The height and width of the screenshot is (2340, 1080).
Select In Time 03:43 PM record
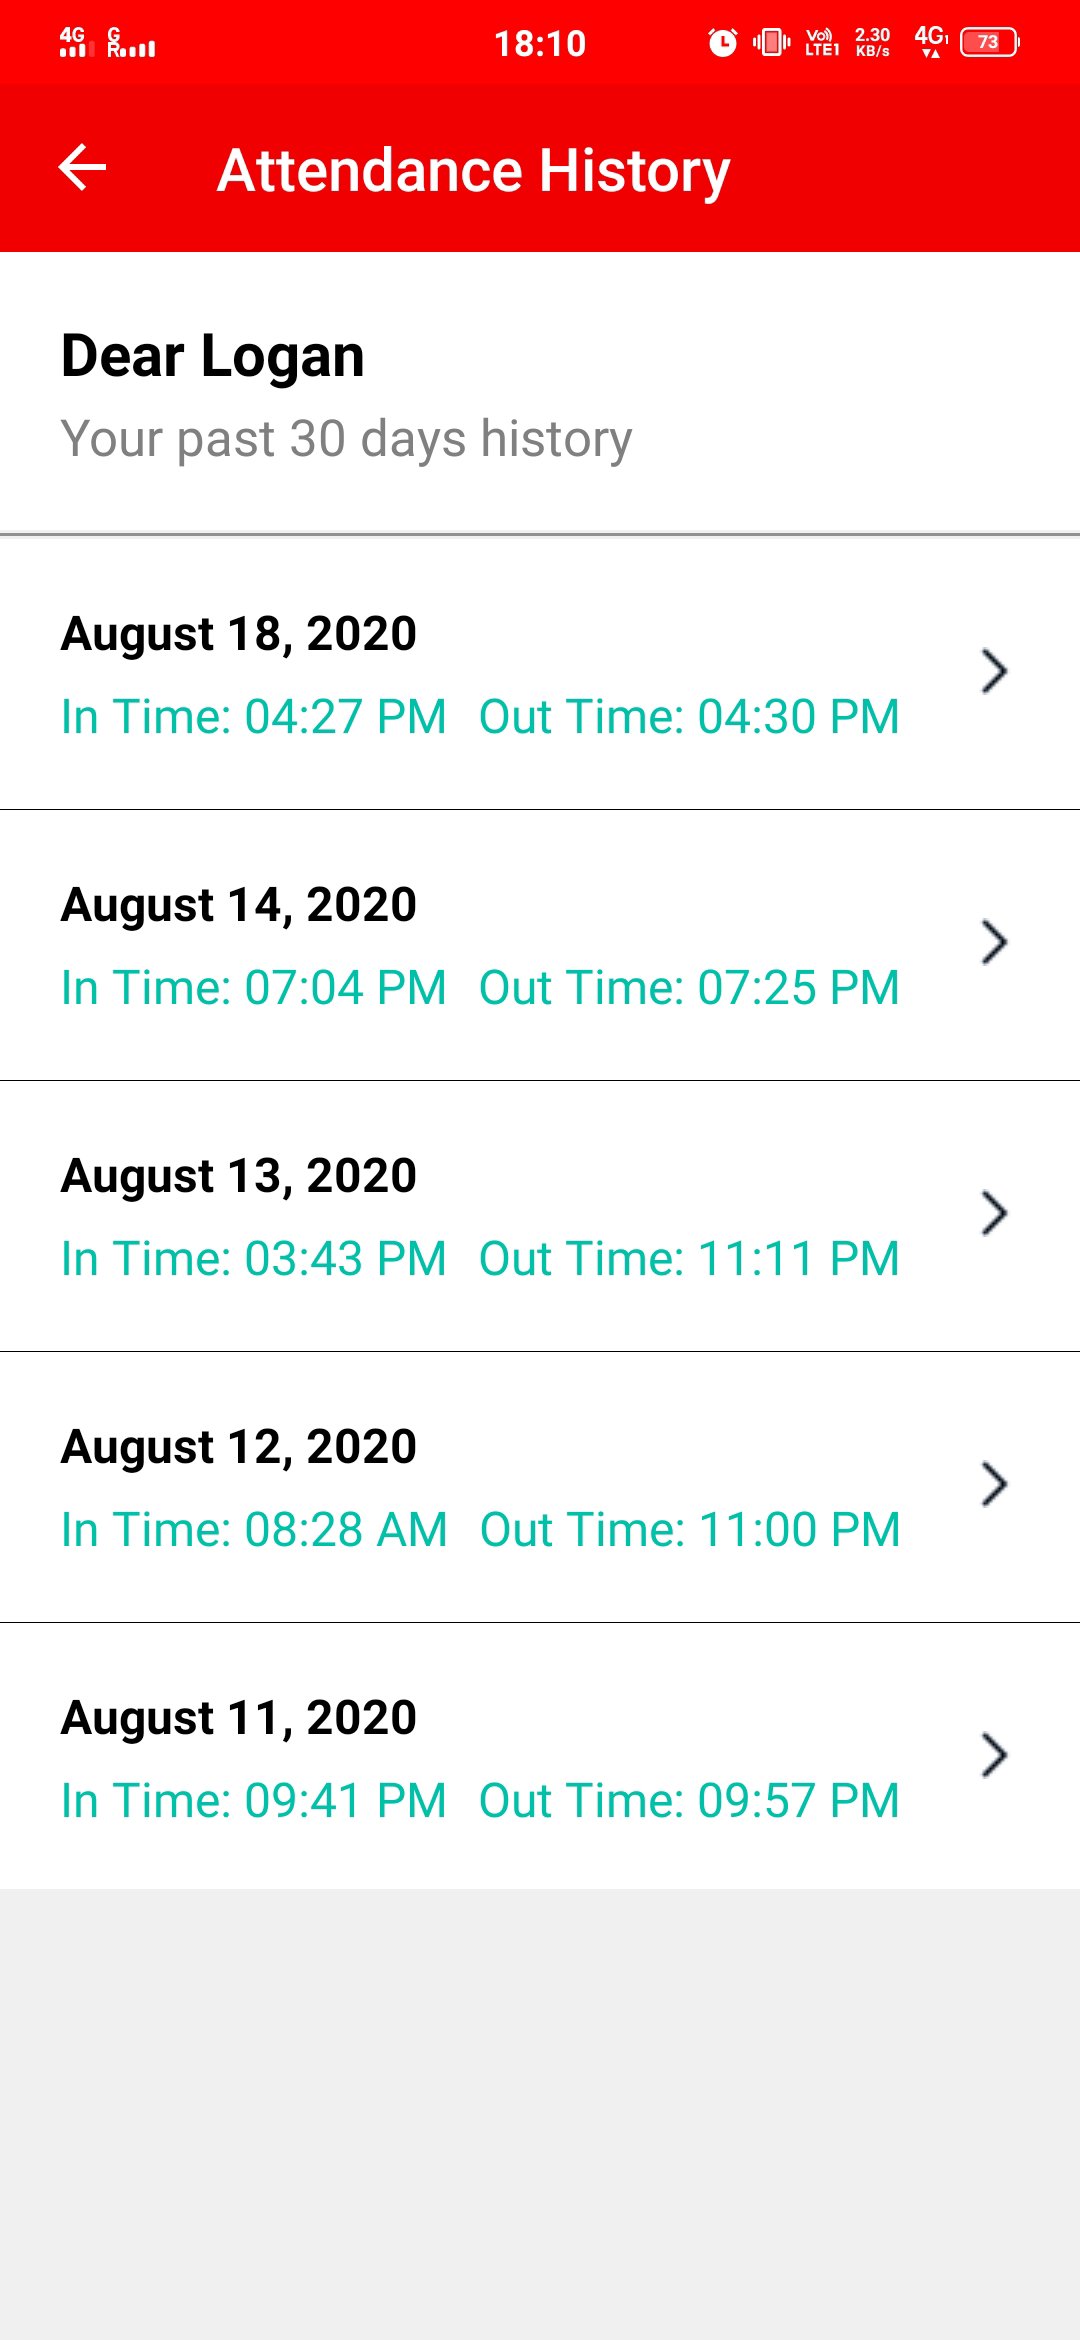click(253, 1258)
